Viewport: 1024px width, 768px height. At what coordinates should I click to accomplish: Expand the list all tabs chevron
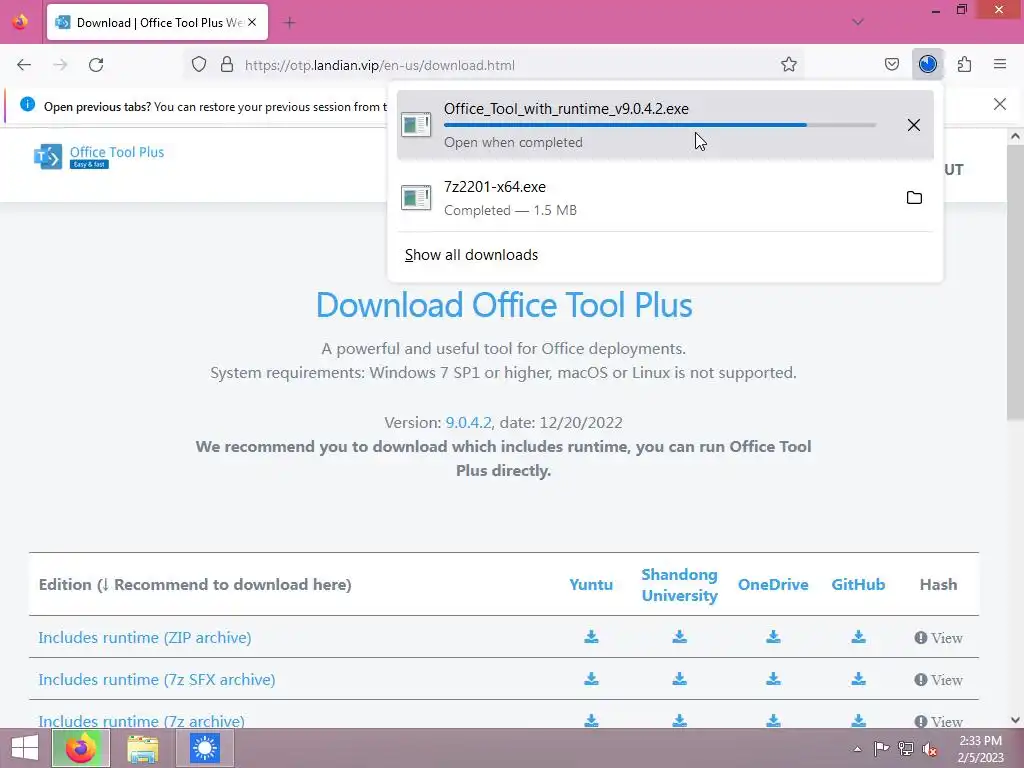(x=858, y=22)
